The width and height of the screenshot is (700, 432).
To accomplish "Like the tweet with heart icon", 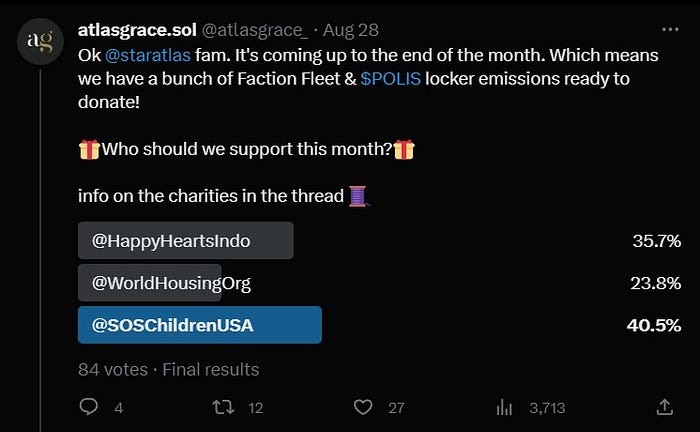I will [363, 407].
